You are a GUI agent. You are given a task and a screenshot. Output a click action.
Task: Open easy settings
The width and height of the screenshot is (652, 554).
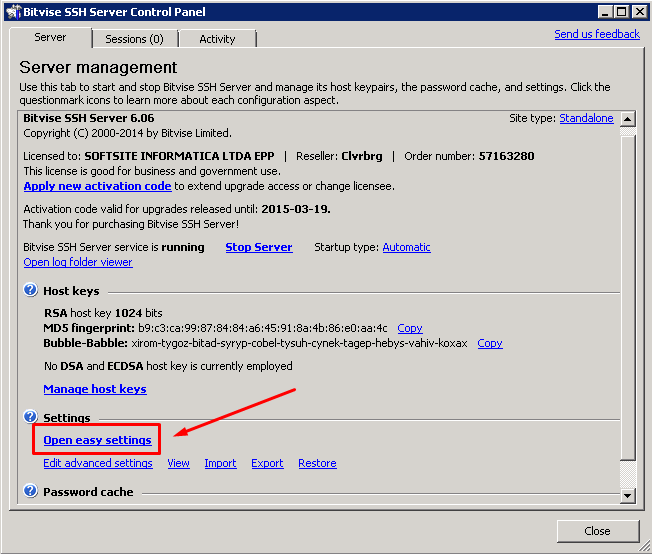click(x=97, y=440)
